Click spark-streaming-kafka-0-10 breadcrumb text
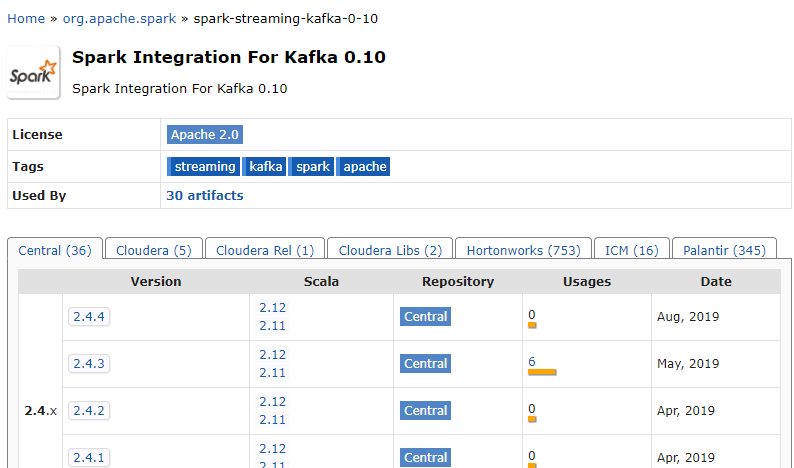Screen dimensions: 794x468 point(286,19)
